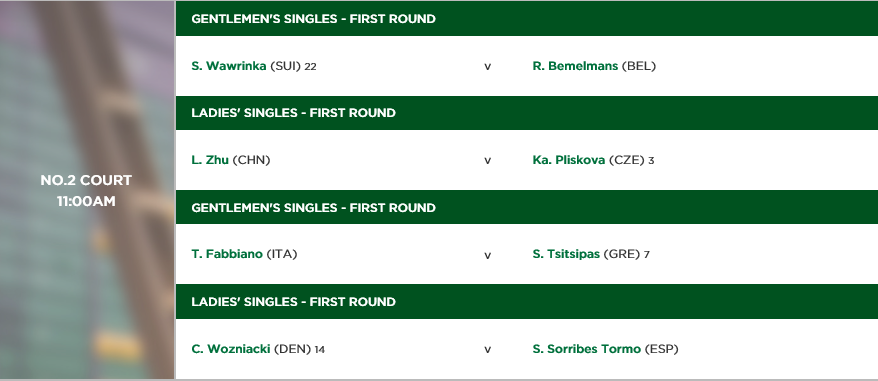Open S. Sorribes Tormo player link

[x=586, y=349]
